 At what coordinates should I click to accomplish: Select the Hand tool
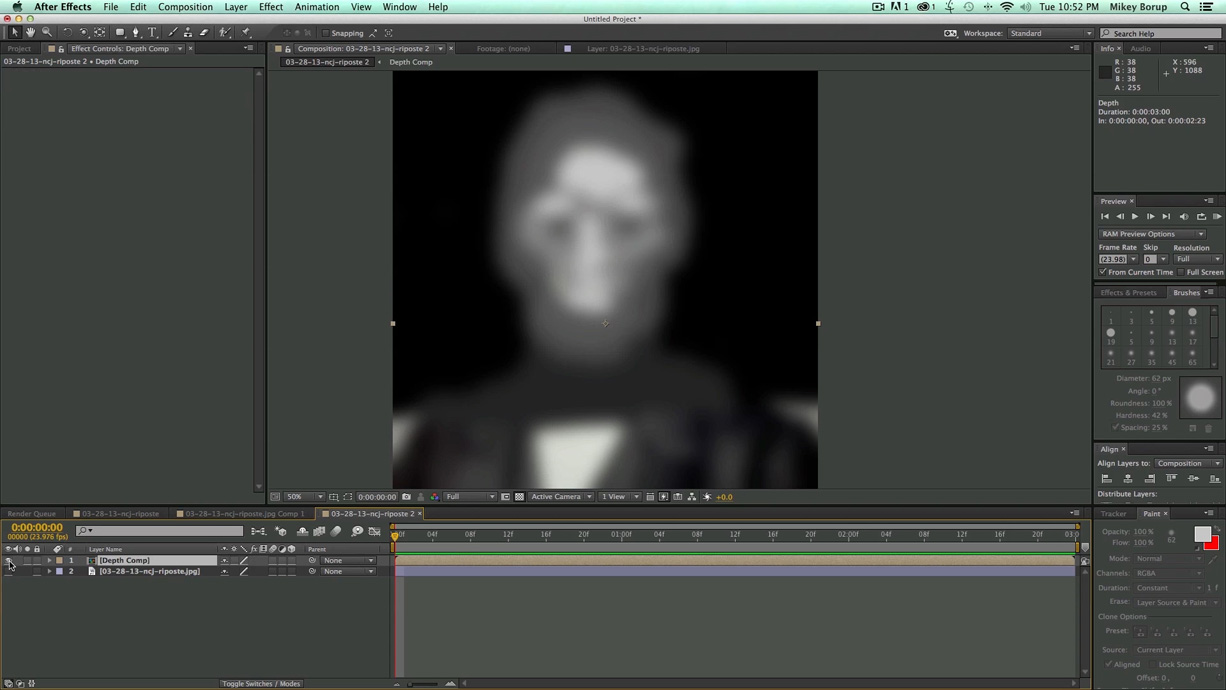pos(30,33)
